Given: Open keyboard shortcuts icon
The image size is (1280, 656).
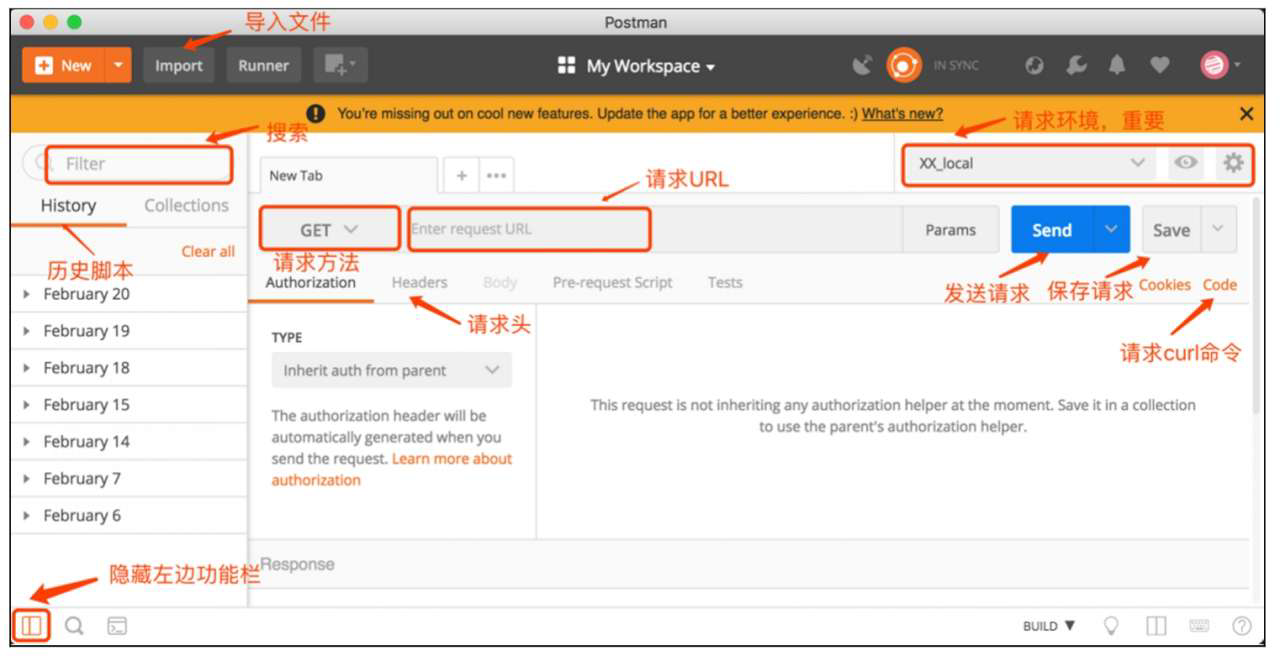Looking at the screenshot, I should click(x=1199, y=626).
